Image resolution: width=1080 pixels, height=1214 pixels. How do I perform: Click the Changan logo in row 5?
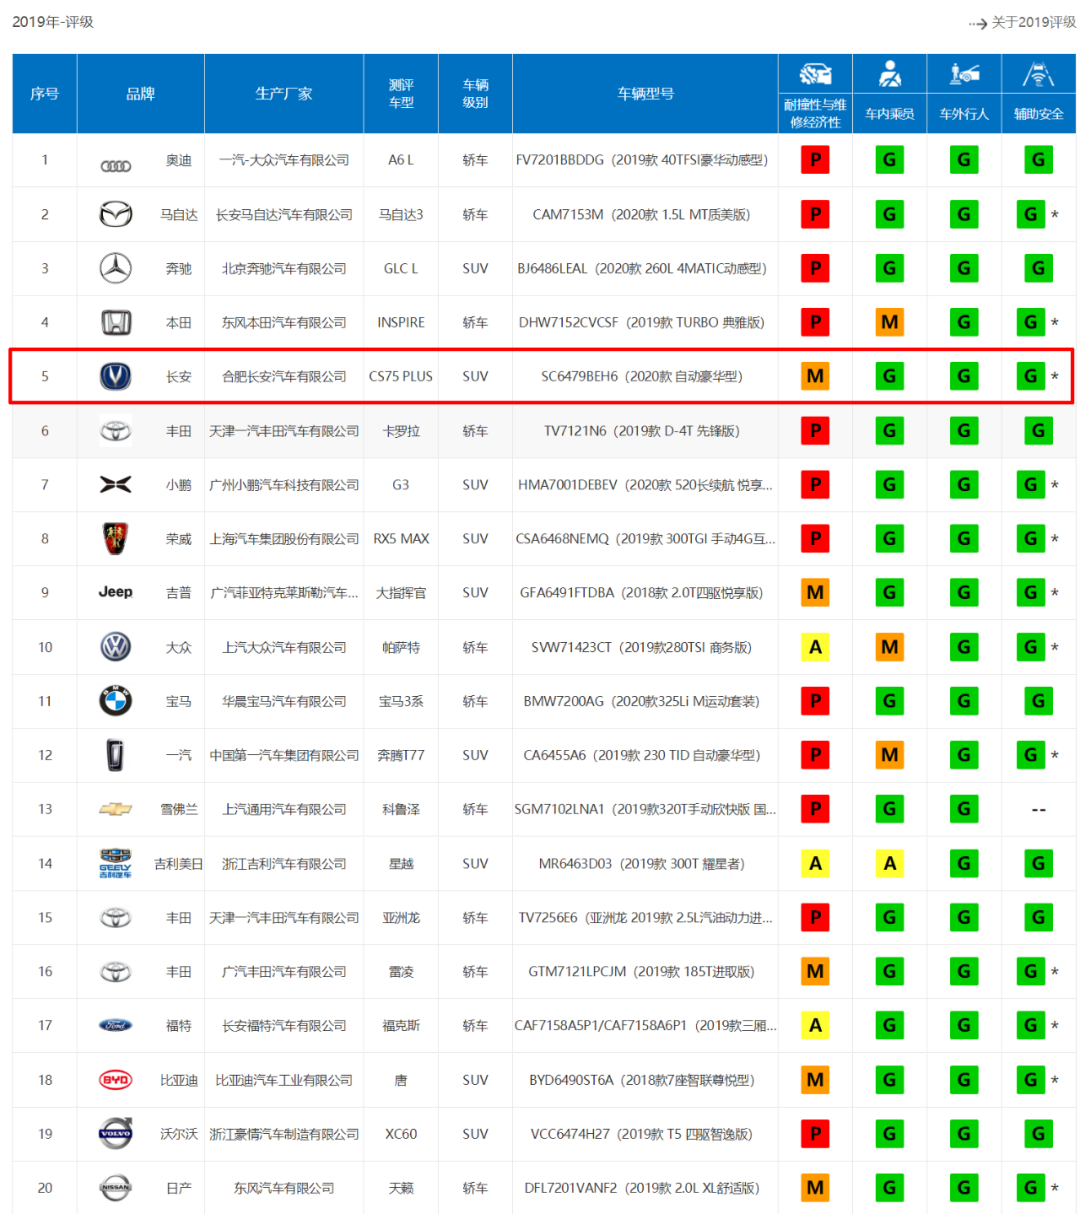pyautogui.click(x=116, y=376)
